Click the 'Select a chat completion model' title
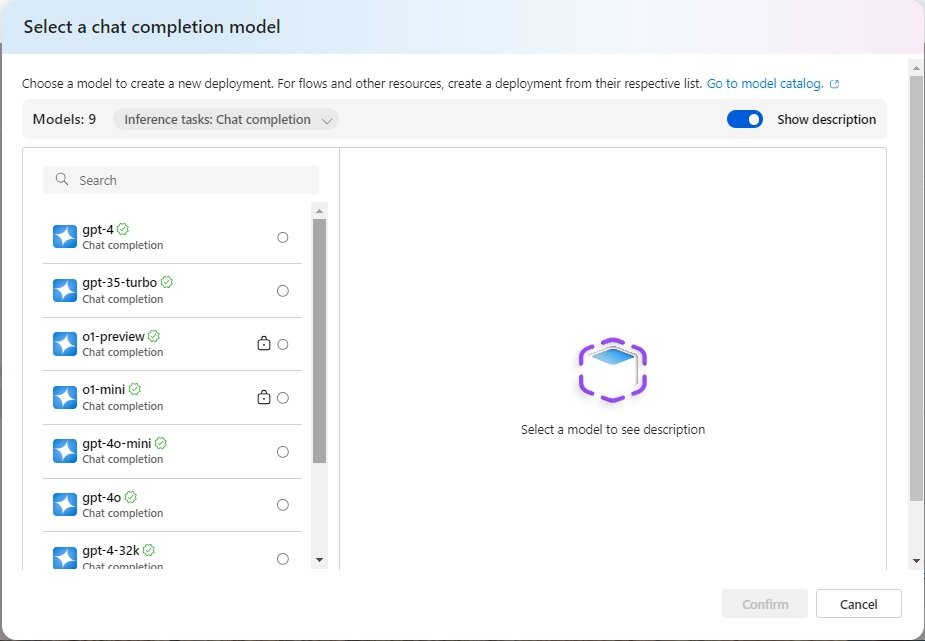 coord(152,27)
